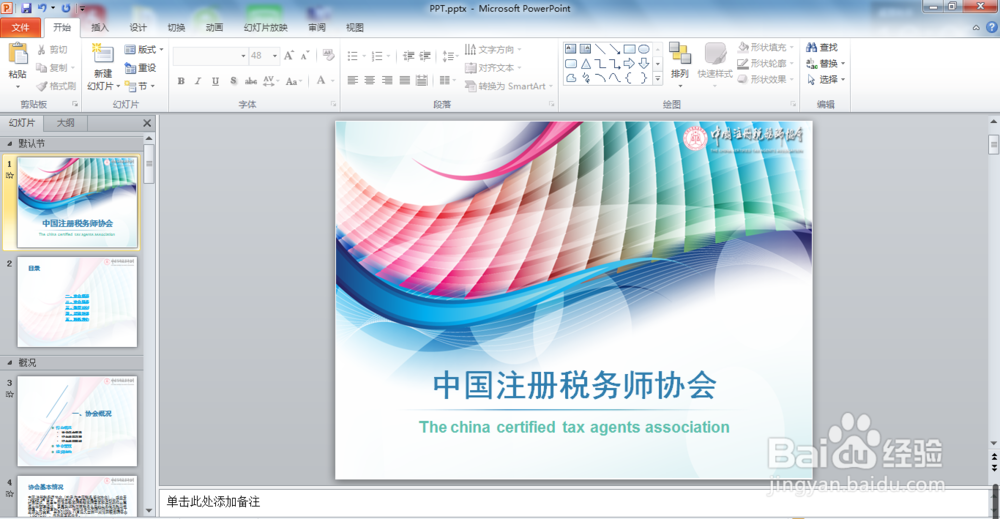
Task: Click the clear formatting icon
Action: (x=328, y=55)
